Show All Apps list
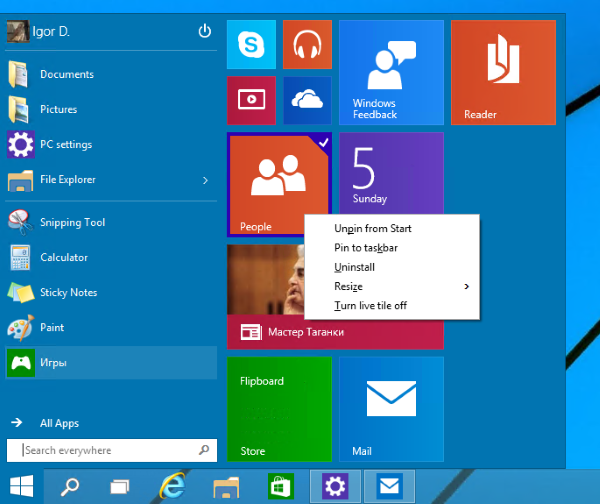Screen dimensions: 600x504 (x=59, y=423)
